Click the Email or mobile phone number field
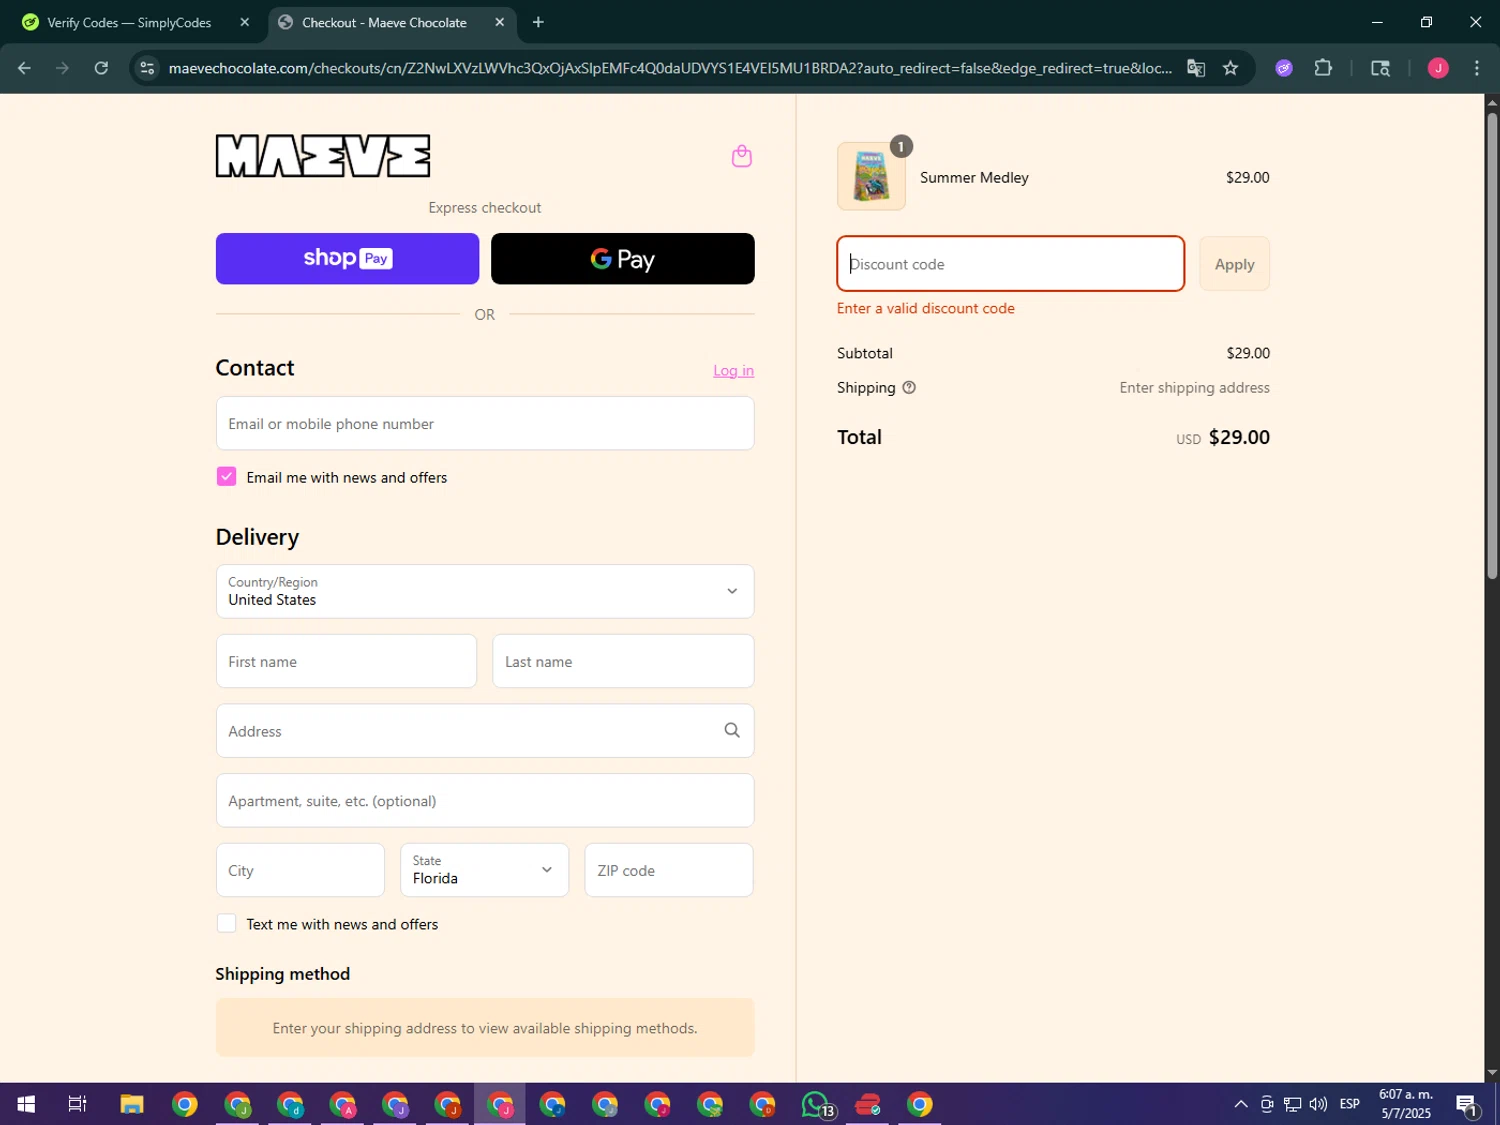1500x1125 pixels. (x=485, y=424)
